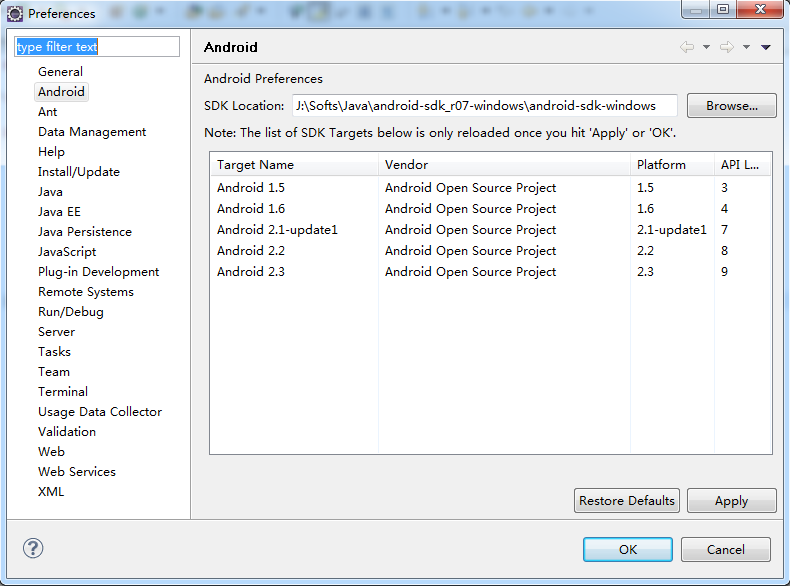The width and height of the screenshot is (790, 586).
Task: Click the back navigation arrow icon
Action: click(x=687, y=47)
